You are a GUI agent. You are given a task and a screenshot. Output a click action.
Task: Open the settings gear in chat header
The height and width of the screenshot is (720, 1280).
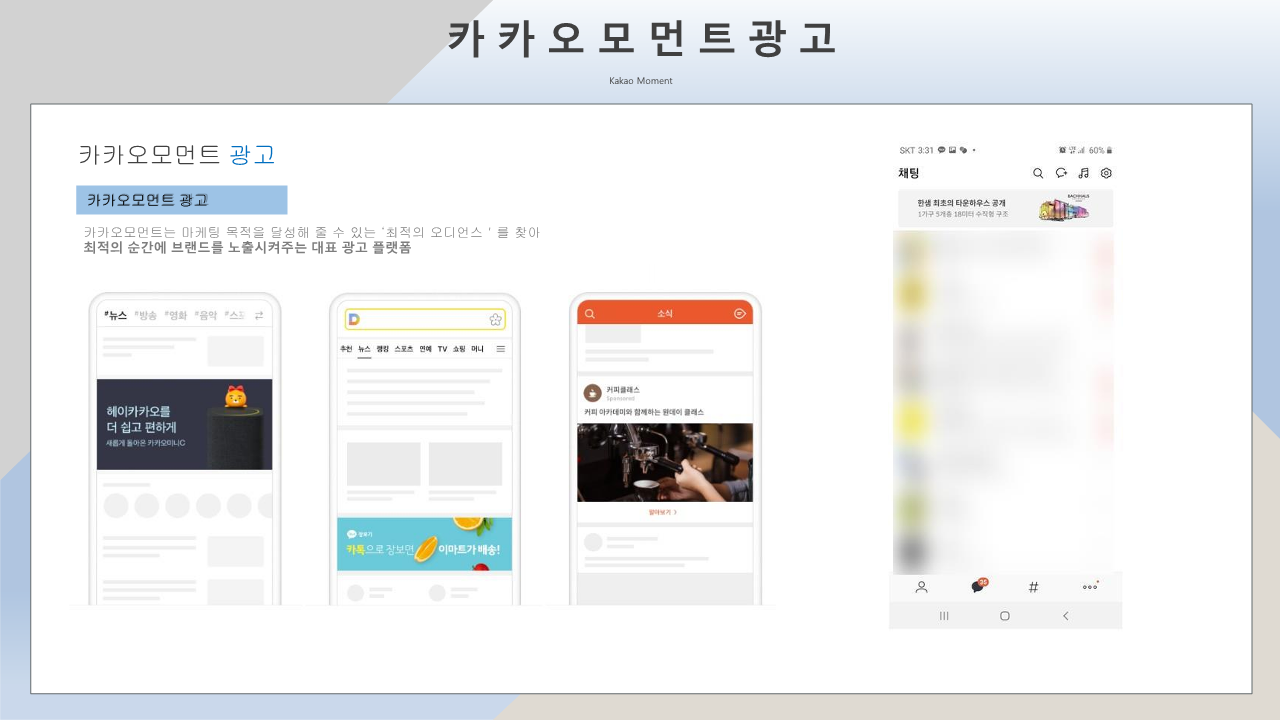(x=1106, y=173)
